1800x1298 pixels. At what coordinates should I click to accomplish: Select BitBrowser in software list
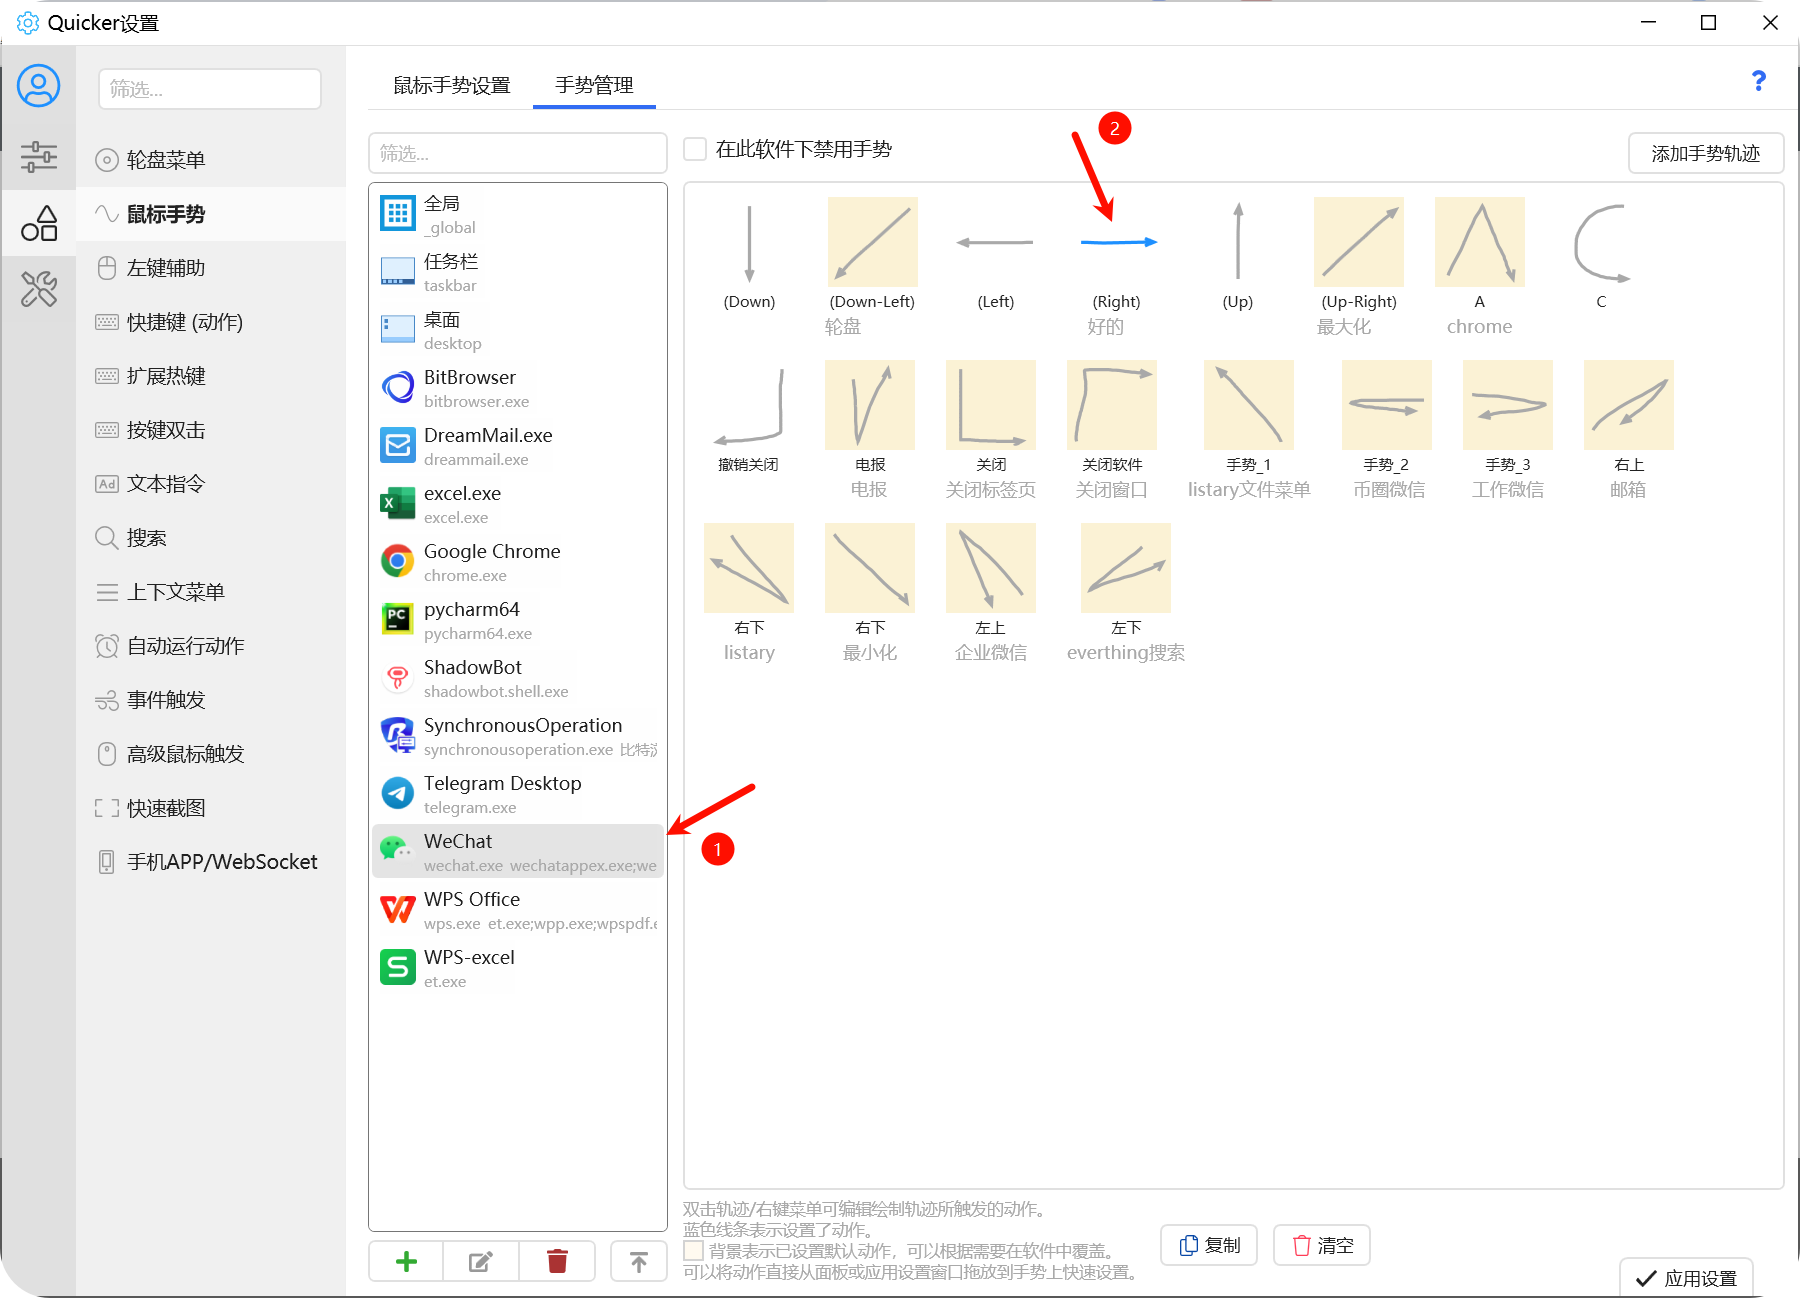pyautogui.click(x=518, y=388)
